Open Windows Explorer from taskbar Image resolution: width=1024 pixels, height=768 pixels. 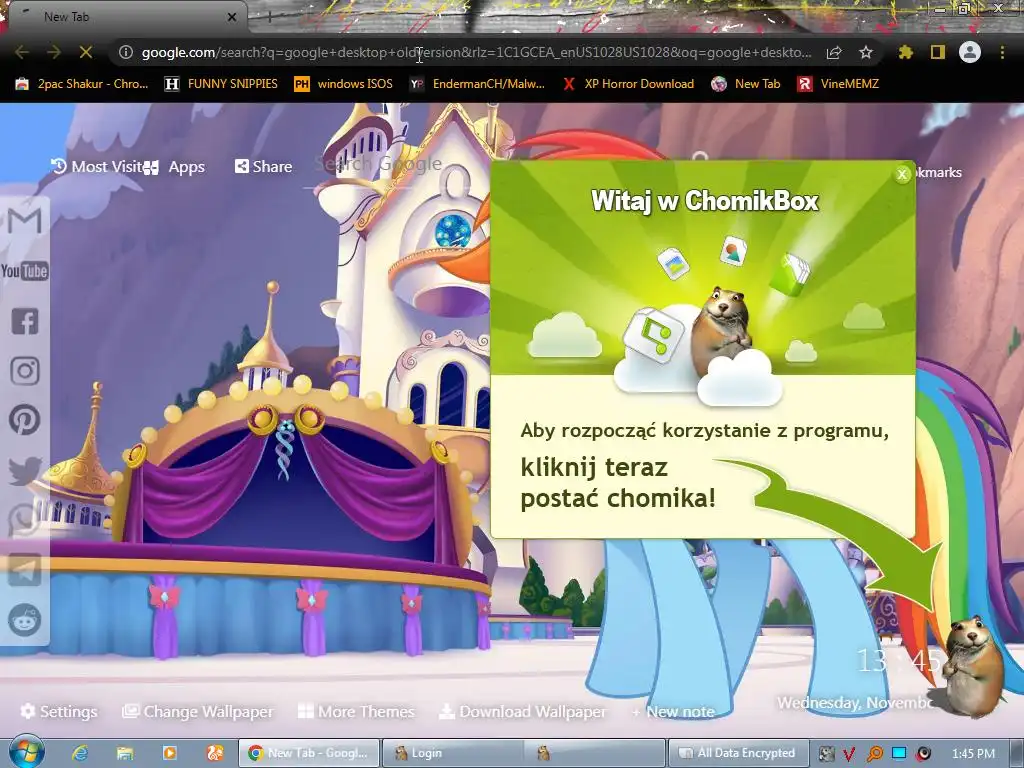pyautogui.click(x=125, y=753)
